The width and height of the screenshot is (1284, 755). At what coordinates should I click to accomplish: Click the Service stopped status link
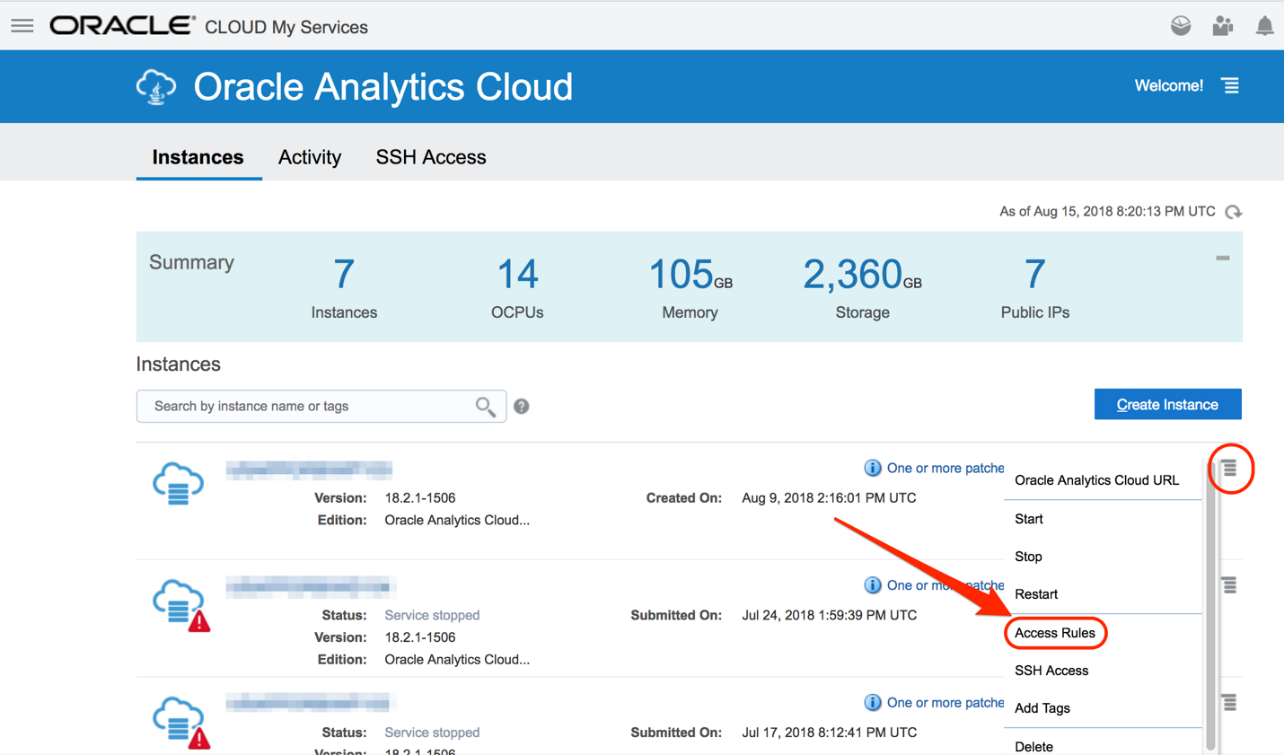(432, 615)
